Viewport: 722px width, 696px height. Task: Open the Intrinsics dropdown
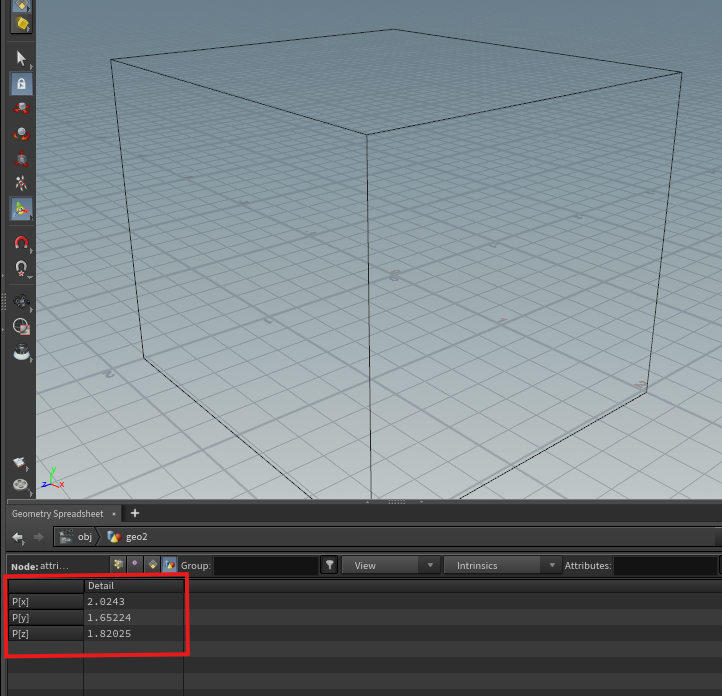tap(501, 565)
